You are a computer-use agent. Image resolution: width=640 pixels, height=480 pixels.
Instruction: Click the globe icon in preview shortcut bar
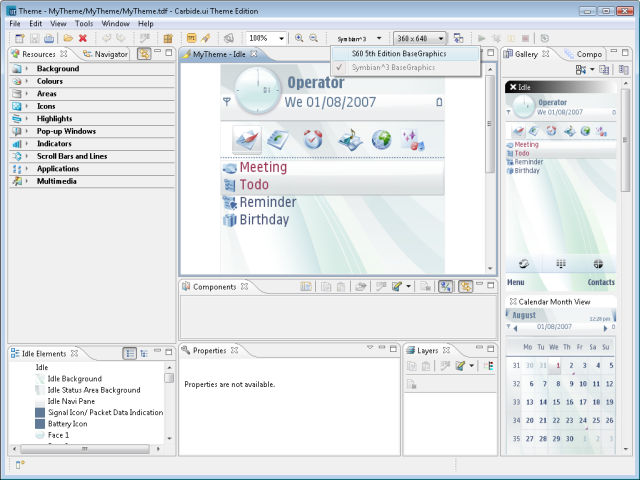pyautogui.click(x=381, y=139)
